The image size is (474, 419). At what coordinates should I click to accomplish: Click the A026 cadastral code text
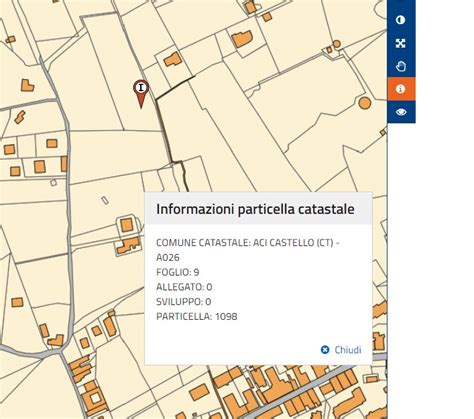click(x=168, y=257)
